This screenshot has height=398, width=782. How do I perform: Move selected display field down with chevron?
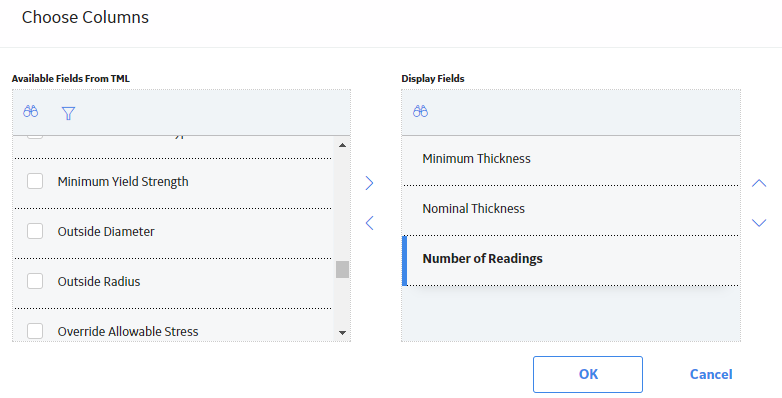click(x=759, y=222)
